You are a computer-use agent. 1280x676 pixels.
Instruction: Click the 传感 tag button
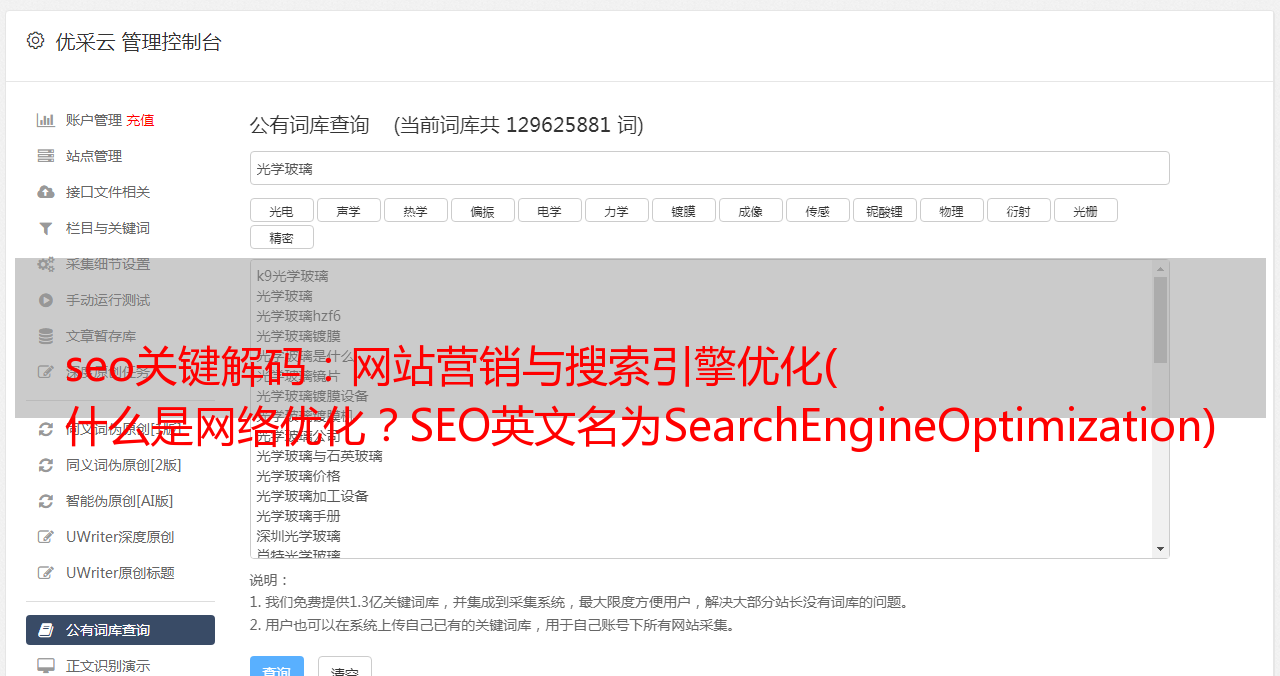(x=818, y=210)
